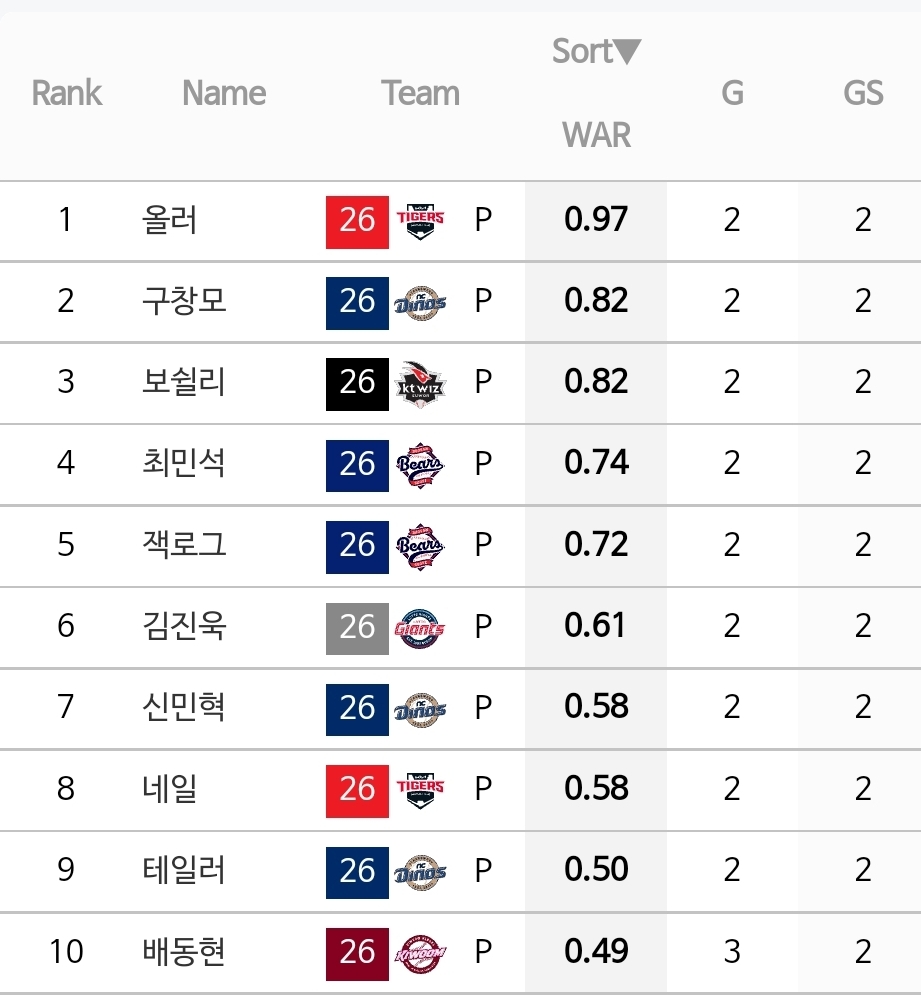The image size is (921, 995).
Task: Click the Name column header
Action: click(x=224, y=93)
